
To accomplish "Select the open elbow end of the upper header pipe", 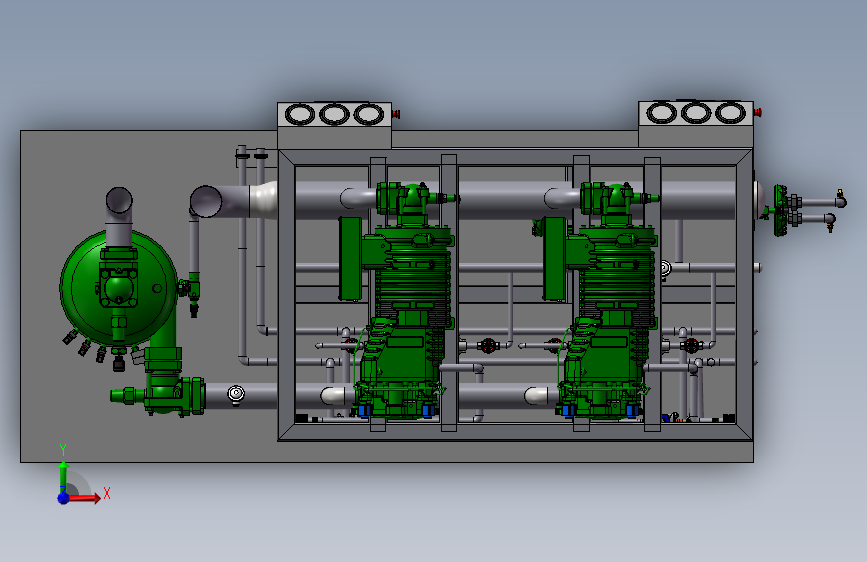I will [x=206, y=201].
